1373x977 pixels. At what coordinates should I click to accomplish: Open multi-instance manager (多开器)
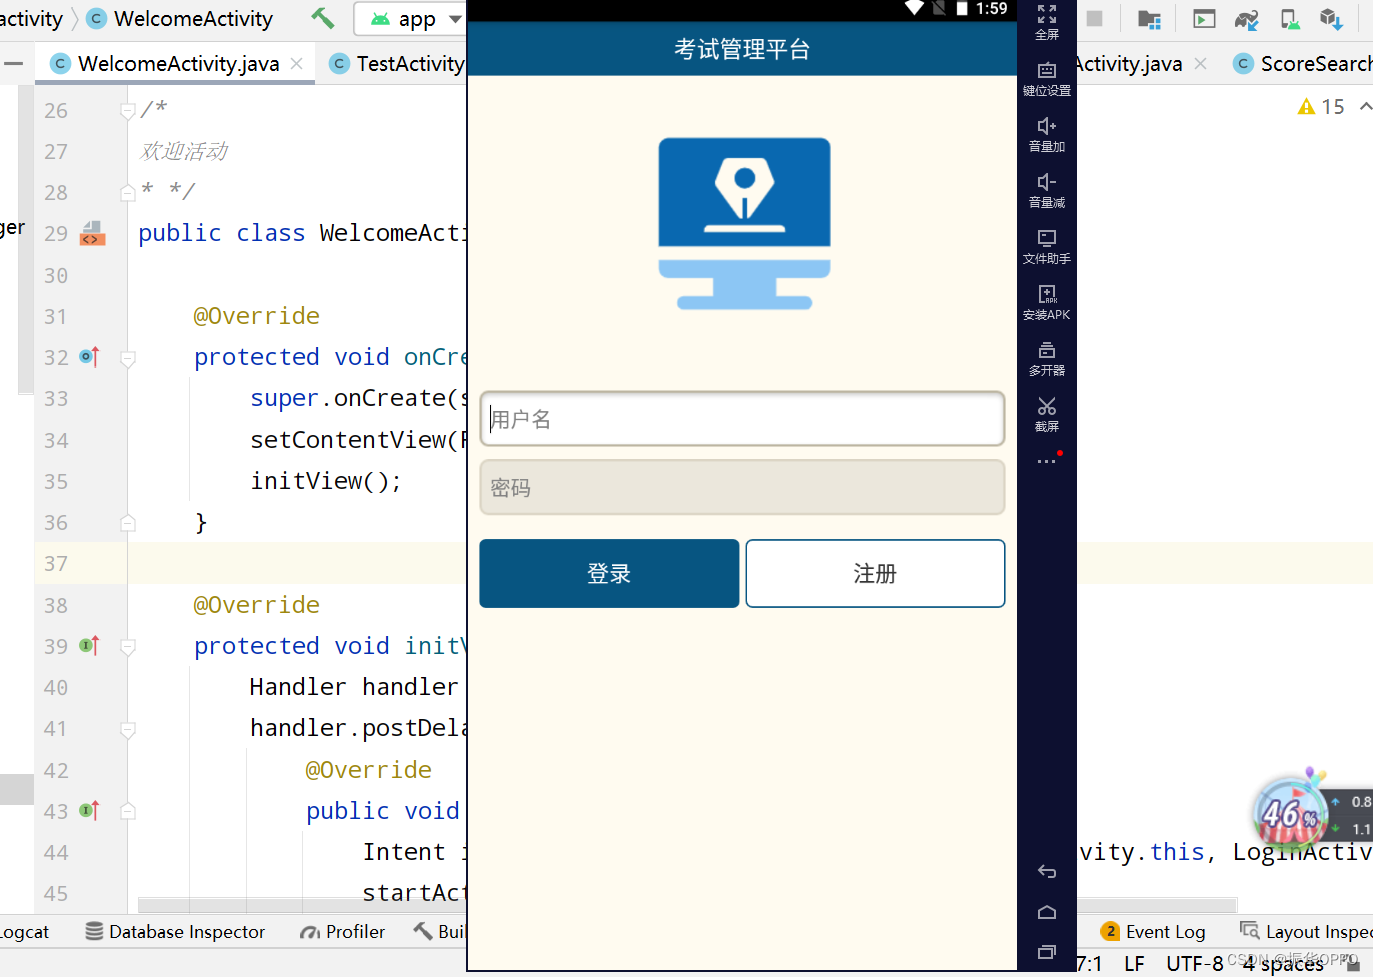coord(1047,358)
